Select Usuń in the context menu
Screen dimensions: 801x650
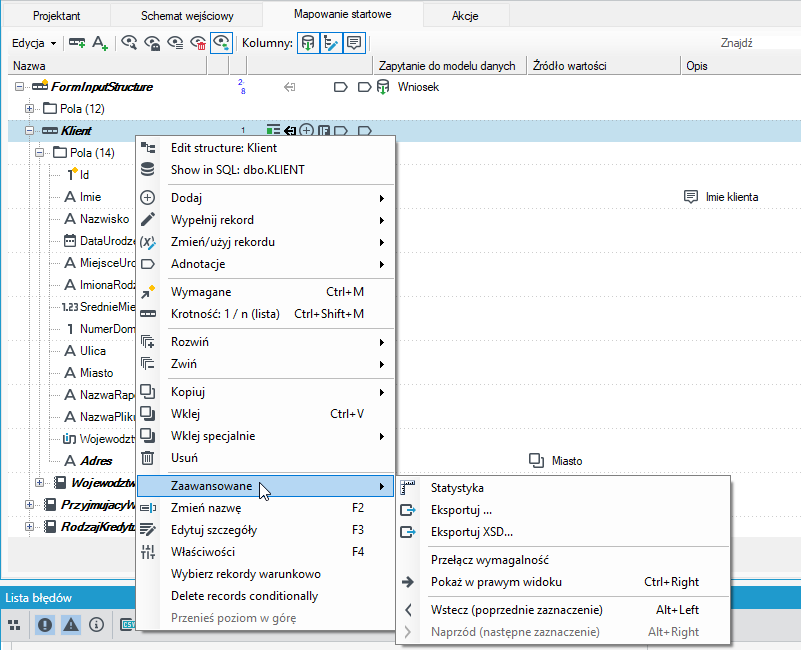point(266,458)
